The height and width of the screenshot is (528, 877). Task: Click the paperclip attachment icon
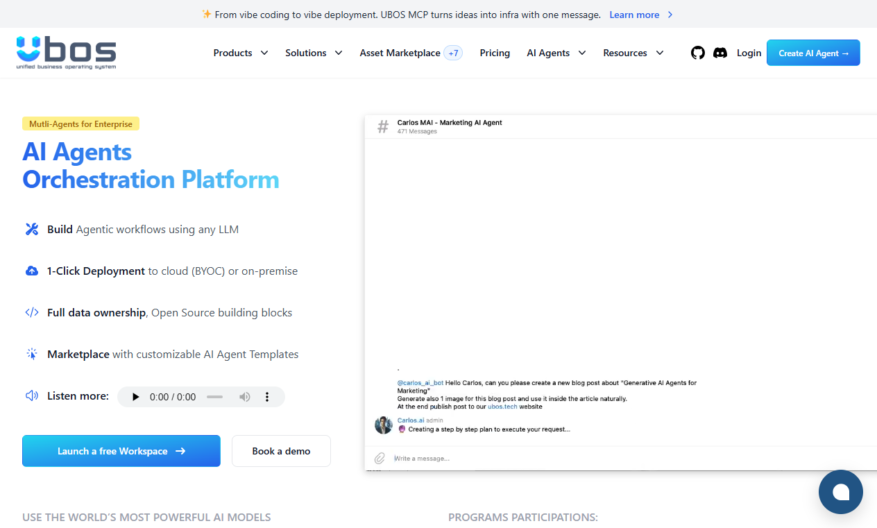[x=380, y=458]
